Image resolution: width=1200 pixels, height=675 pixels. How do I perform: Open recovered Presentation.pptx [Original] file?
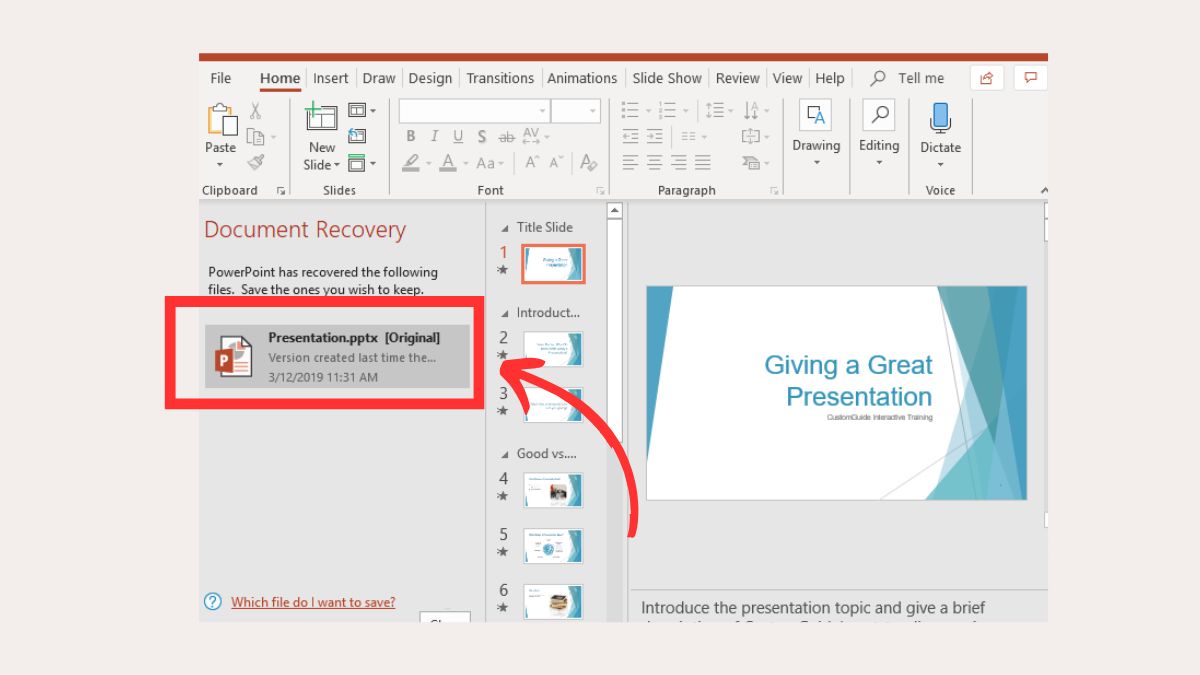pyautogui.click(x=337, y=356)
